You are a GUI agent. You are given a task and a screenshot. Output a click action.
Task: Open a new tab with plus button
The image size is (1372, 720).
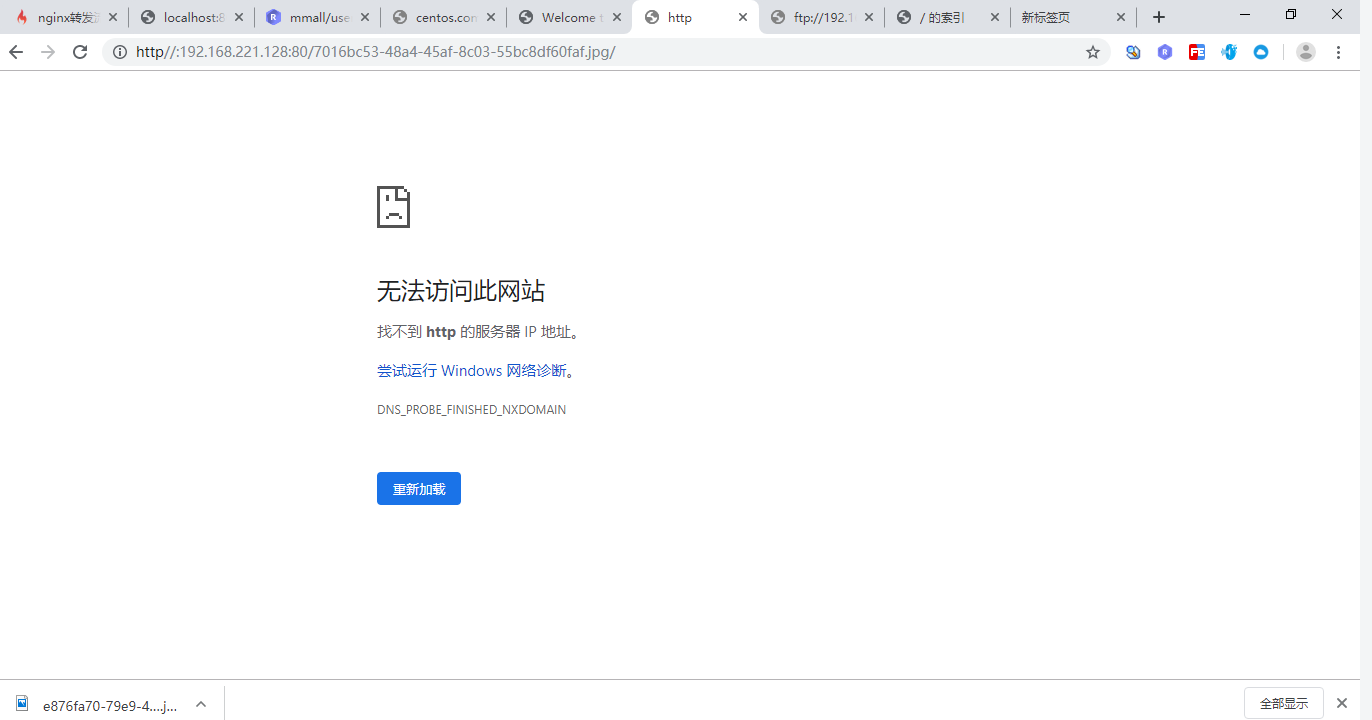tap(1159, 17)
